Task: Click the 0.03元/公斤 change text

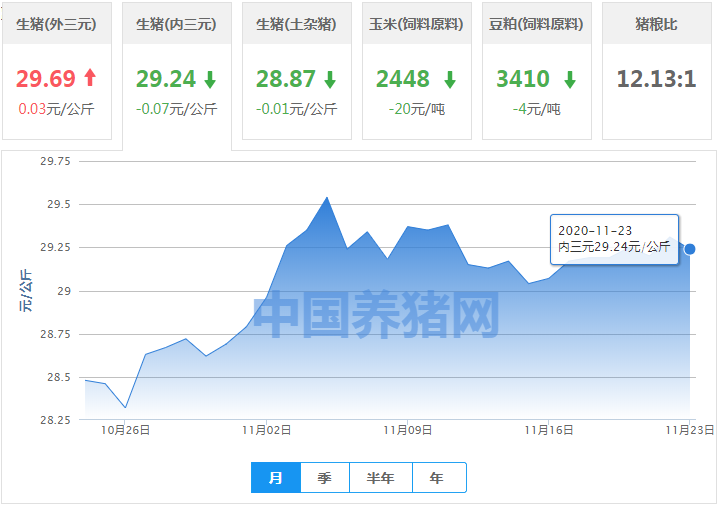Action: 57,109
